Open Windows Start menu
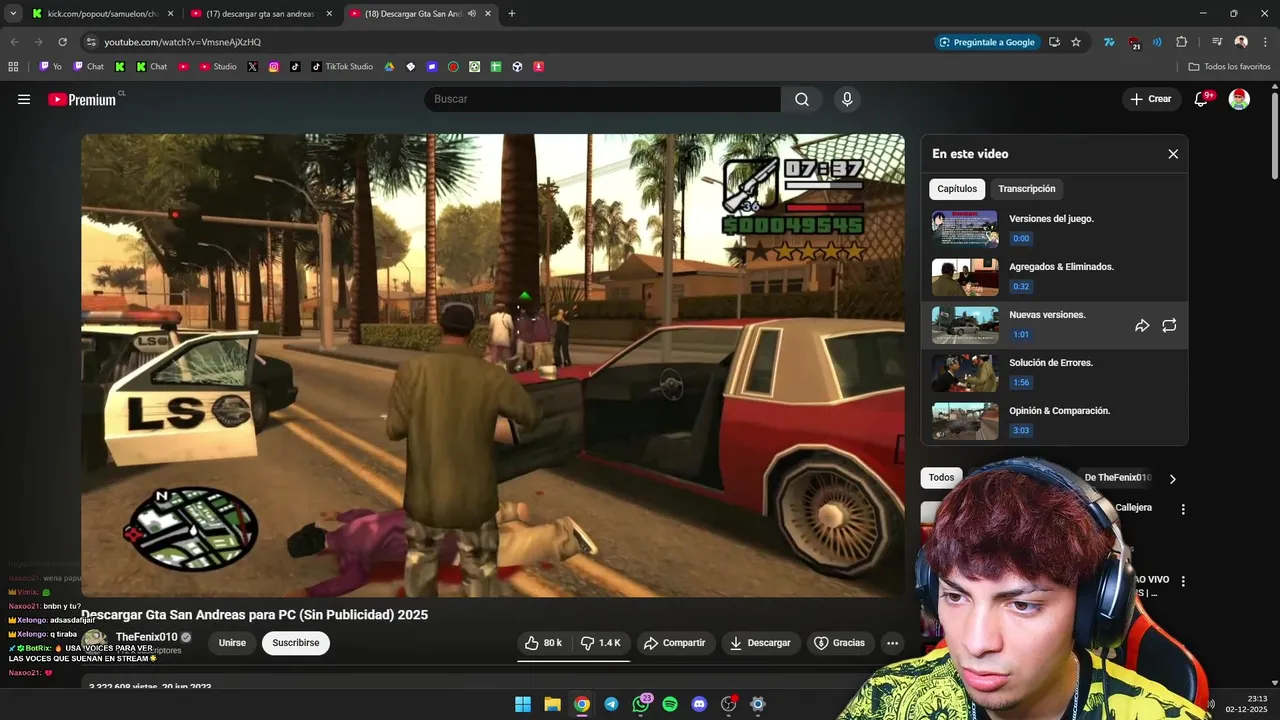Image resolution: width=1280 pixels, height=720 pixels. [x=523, y=704]
